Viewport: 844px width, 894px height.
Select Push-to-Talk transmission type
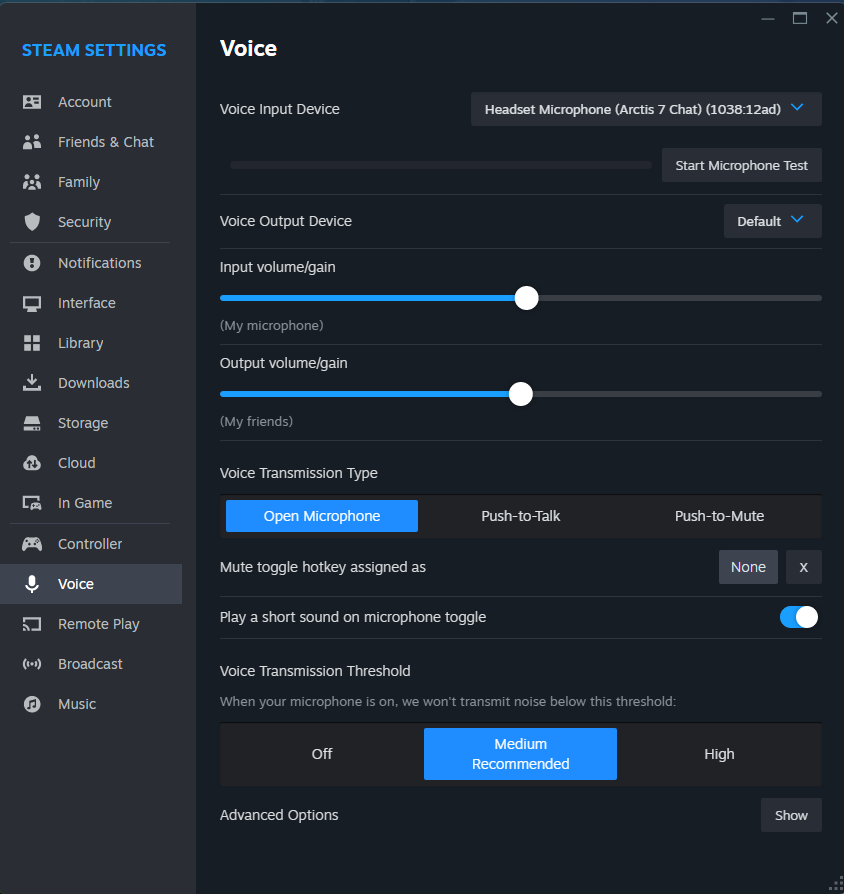(520, 516)
